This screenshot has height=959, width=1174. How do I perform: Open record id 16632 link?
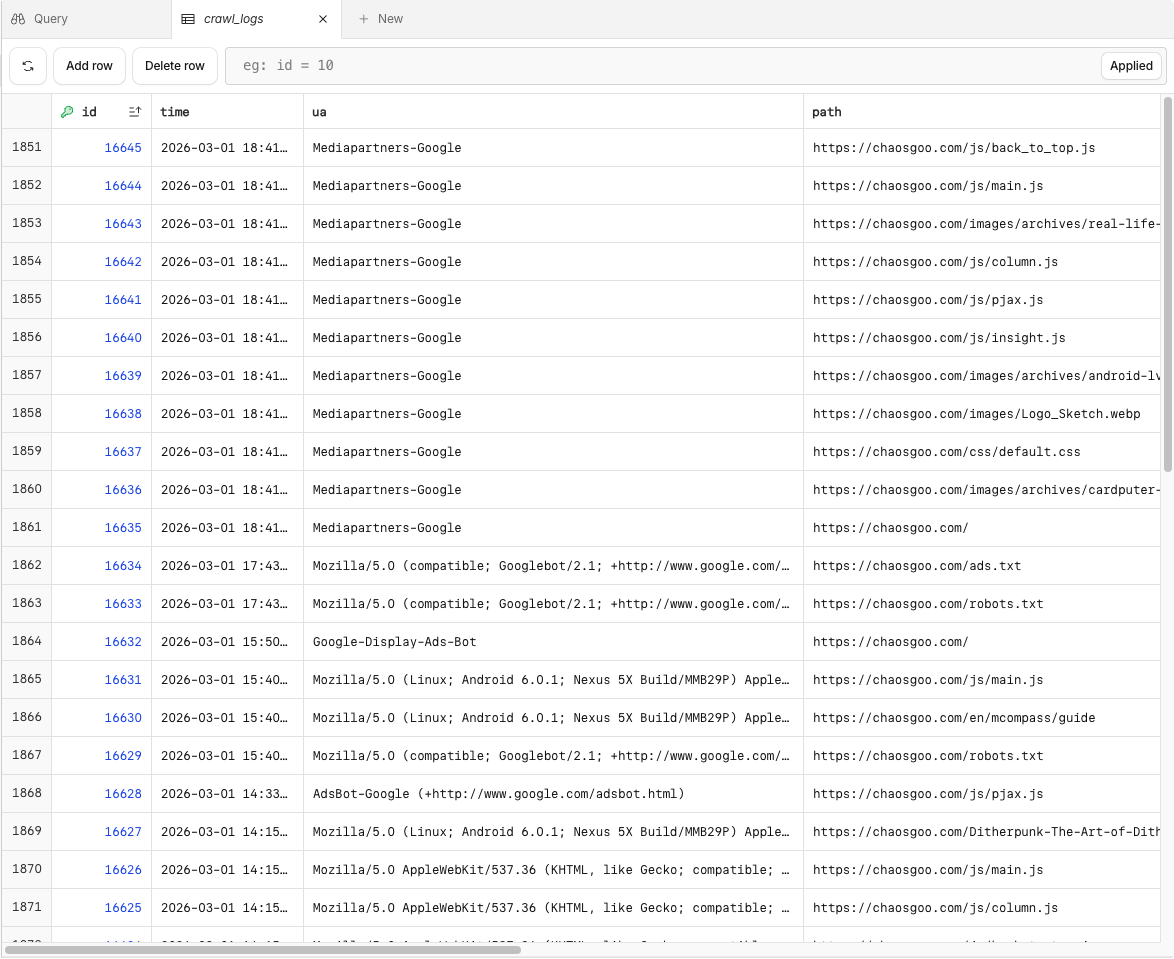(123, 642)
